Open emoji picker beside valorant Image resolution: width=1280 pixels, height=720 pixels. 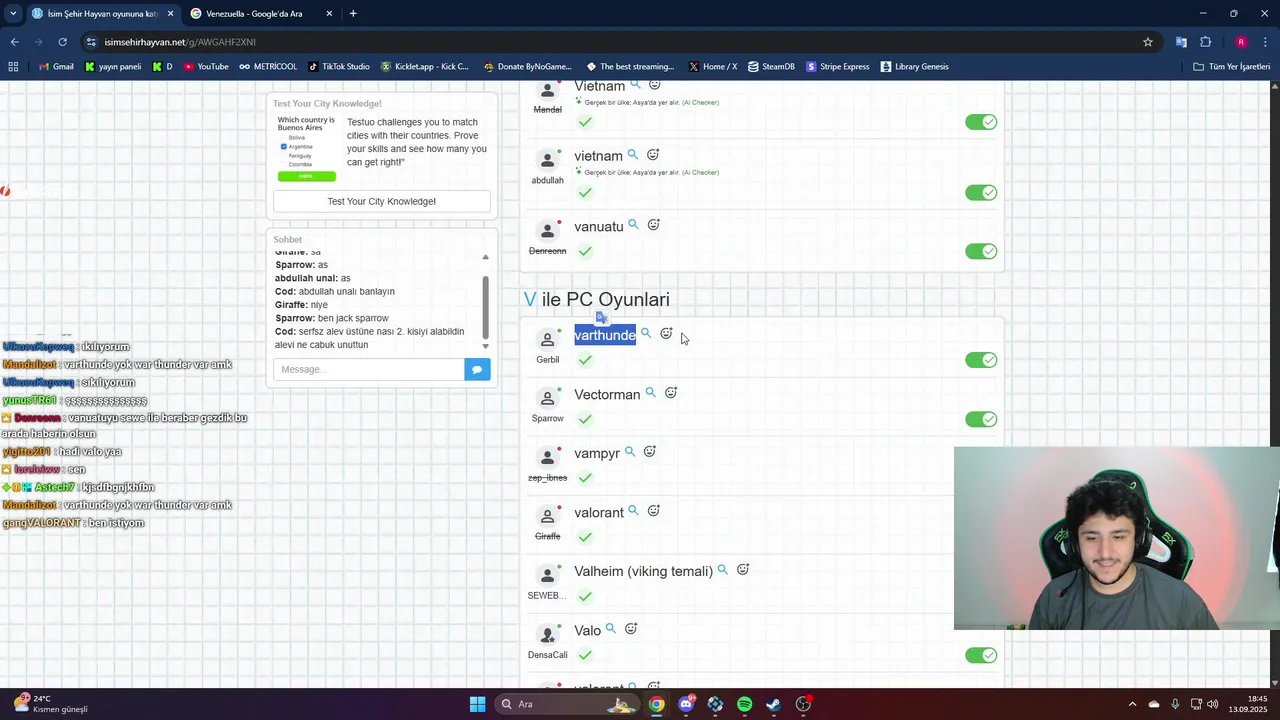click(x=654, y=511)
